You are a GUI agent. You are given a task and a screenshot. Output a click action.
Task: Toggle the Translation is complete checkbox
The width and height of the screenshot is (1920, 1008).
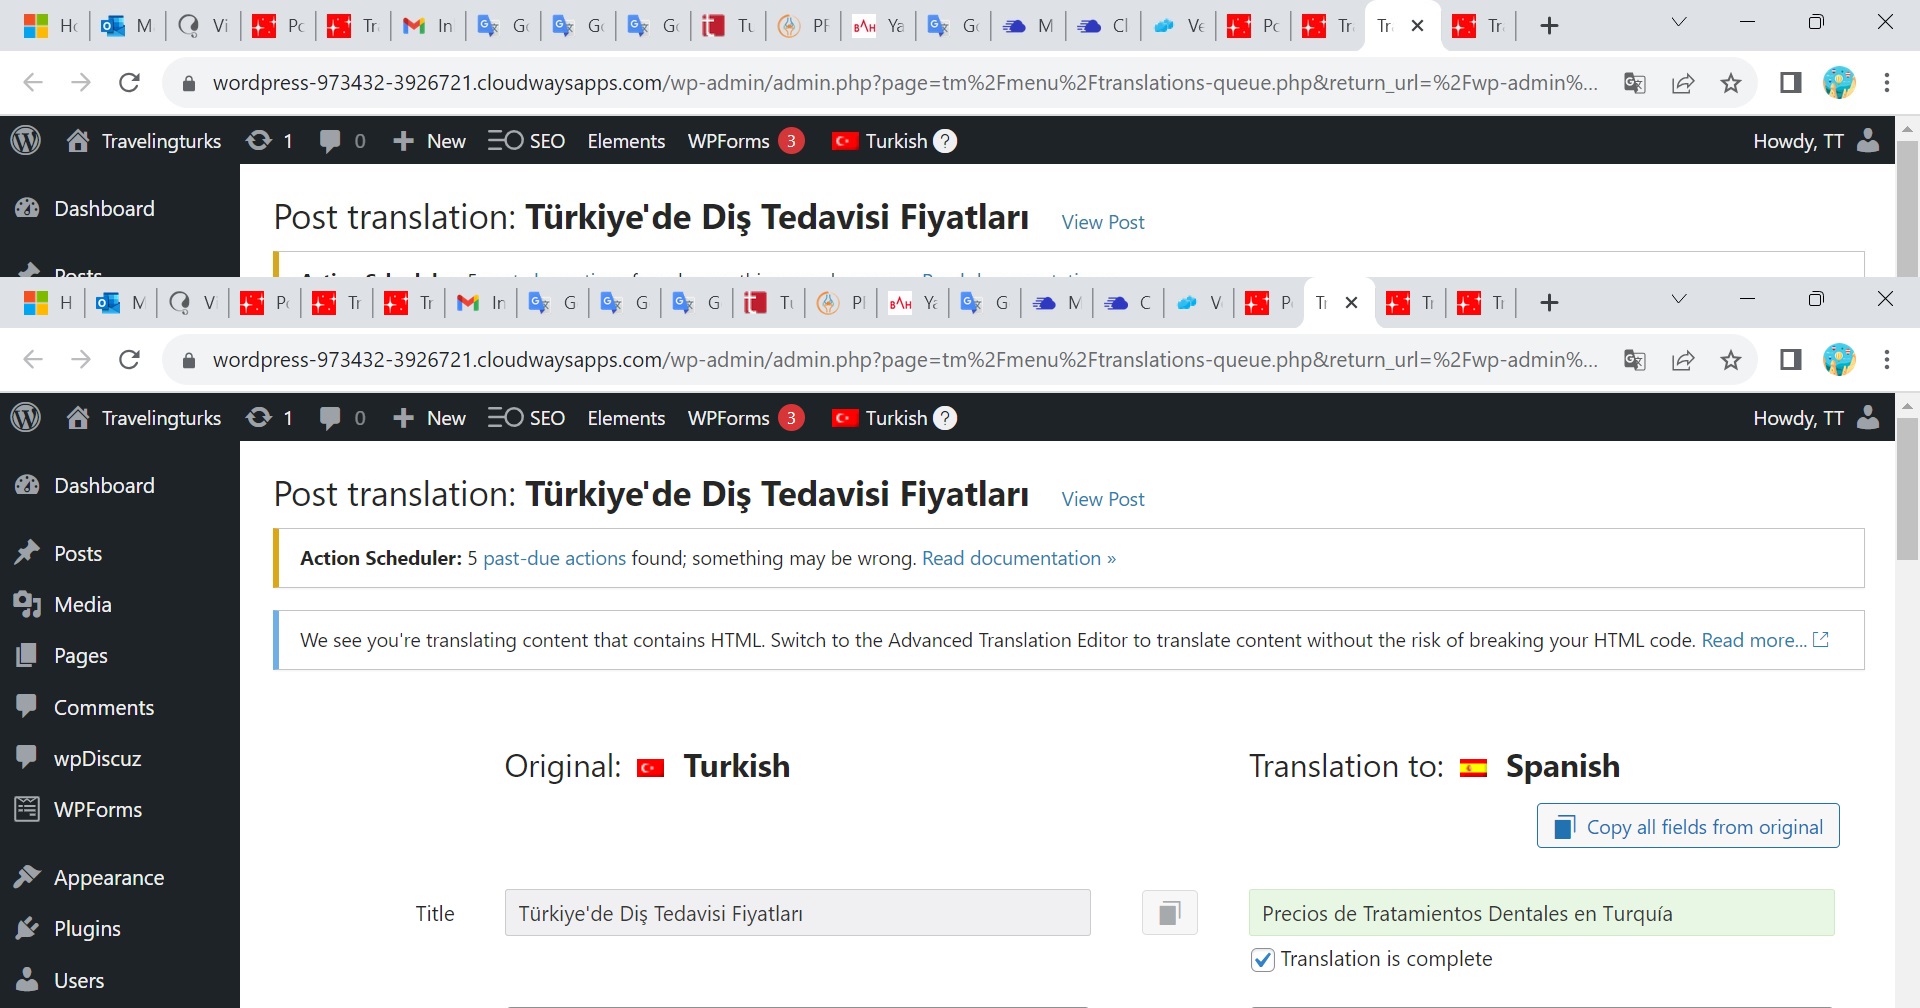(1263, 959)
